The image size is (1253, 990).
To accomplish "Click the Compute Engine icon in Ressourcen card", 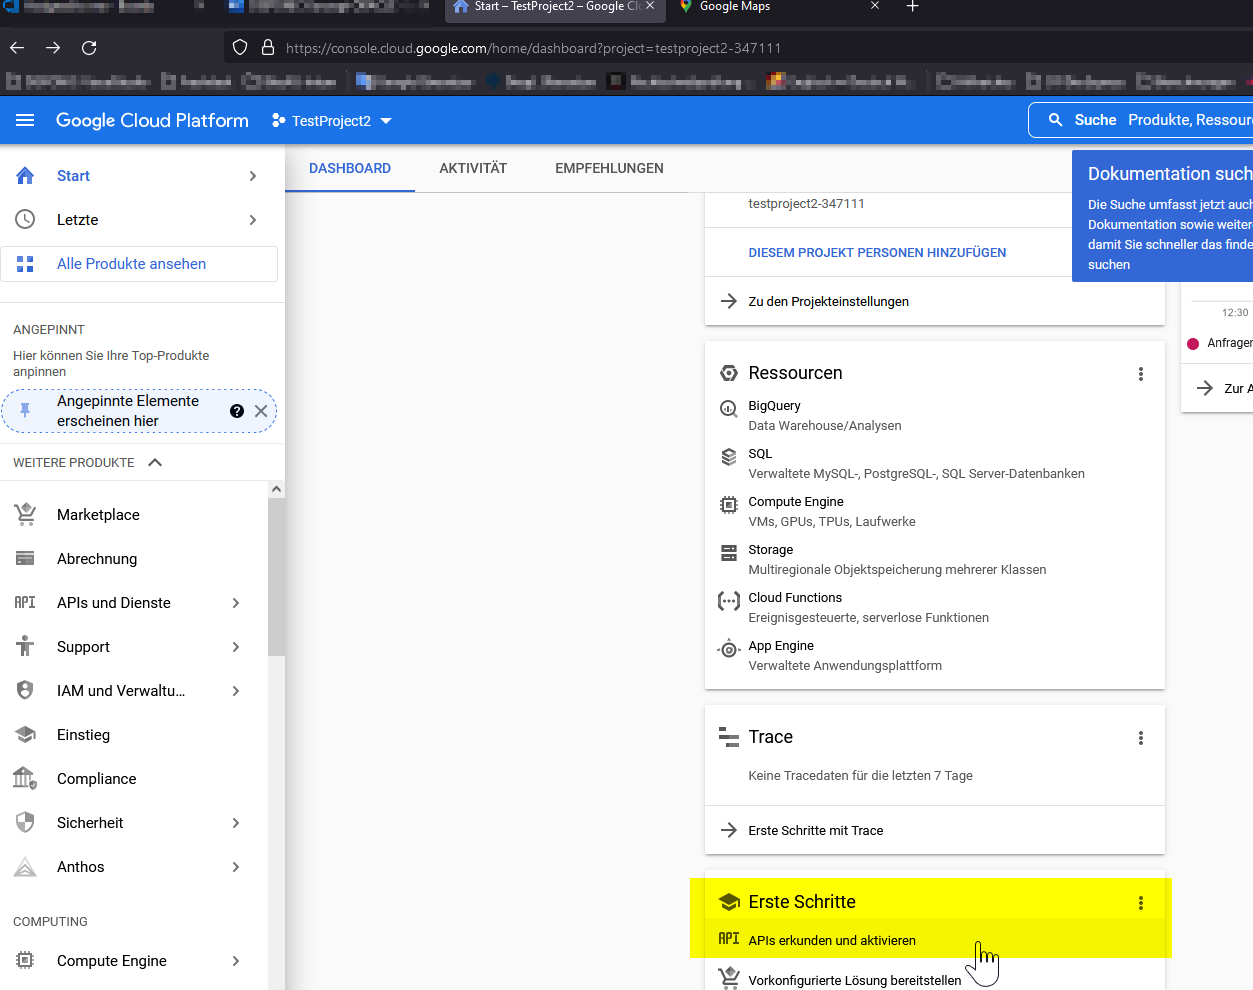I will click(729, 505).
